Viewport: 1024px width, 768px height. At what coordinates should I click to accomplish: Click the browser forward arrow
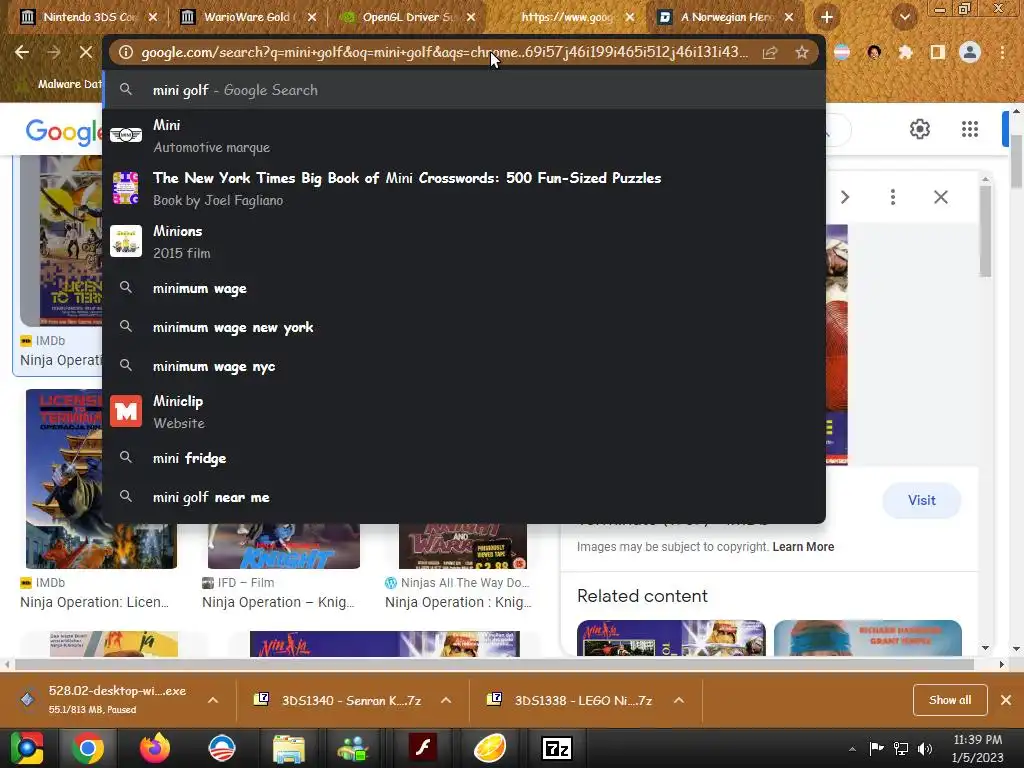[x=54, y=52]
